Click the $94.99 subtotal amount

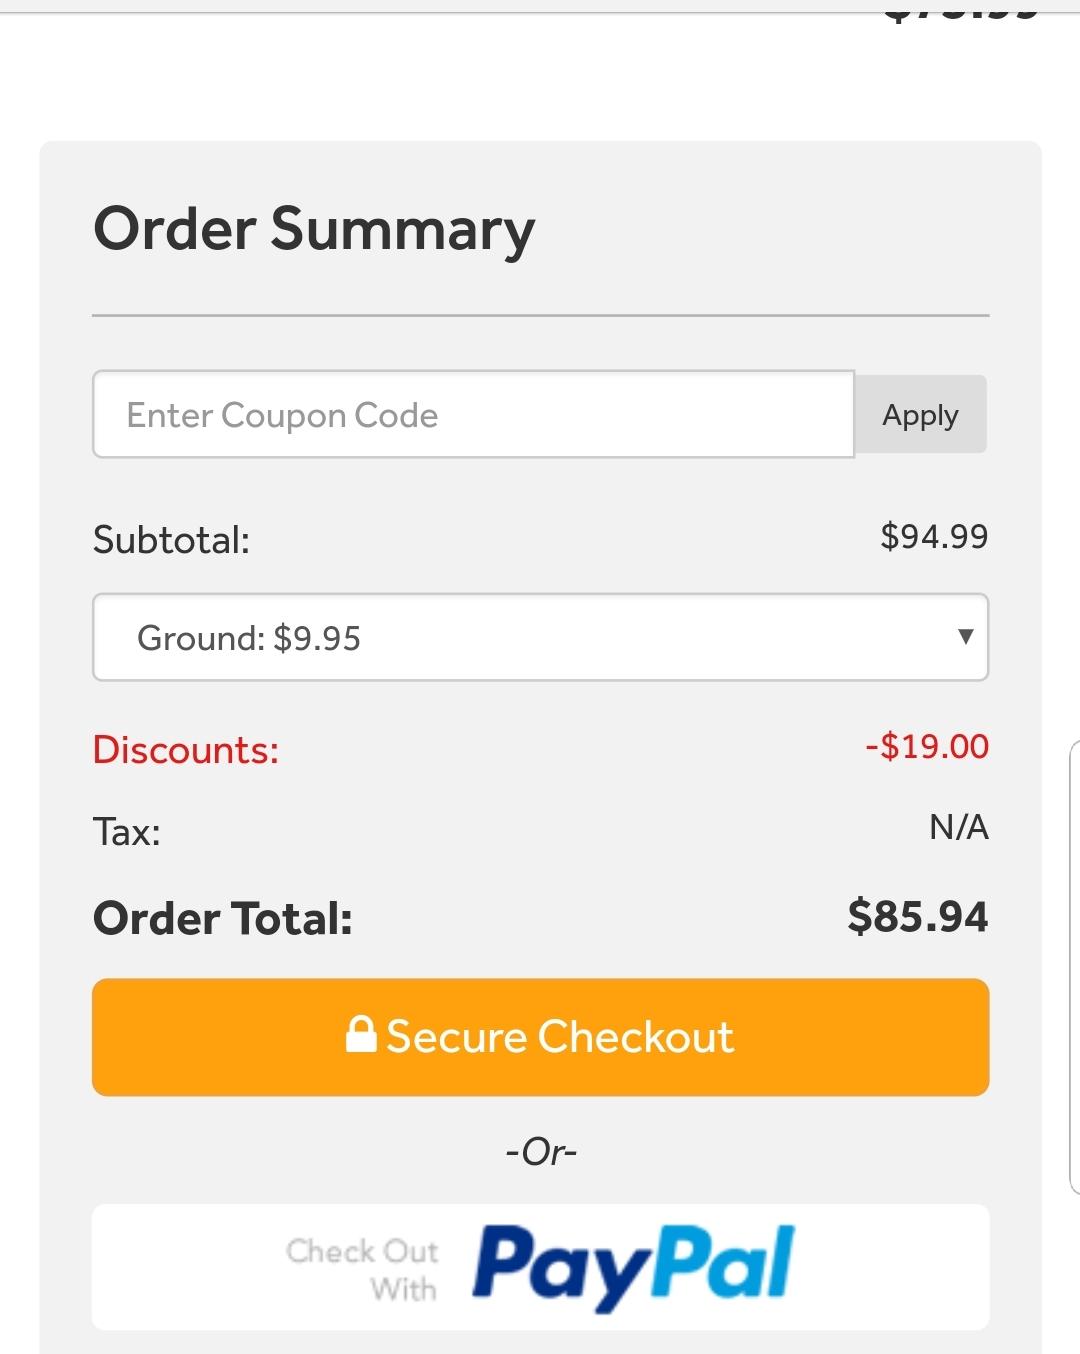pyautogui.click(x=934, y=537)
